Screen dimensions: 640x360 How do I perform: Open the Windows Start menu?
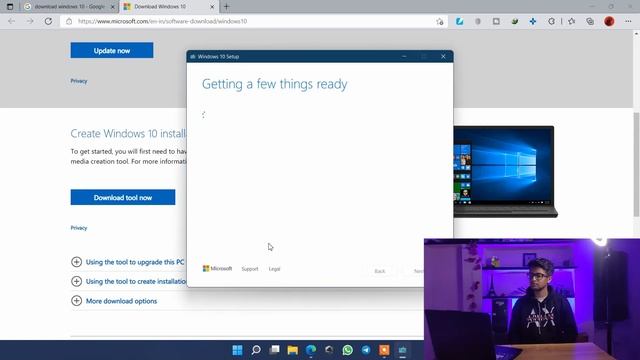point(237,350)
